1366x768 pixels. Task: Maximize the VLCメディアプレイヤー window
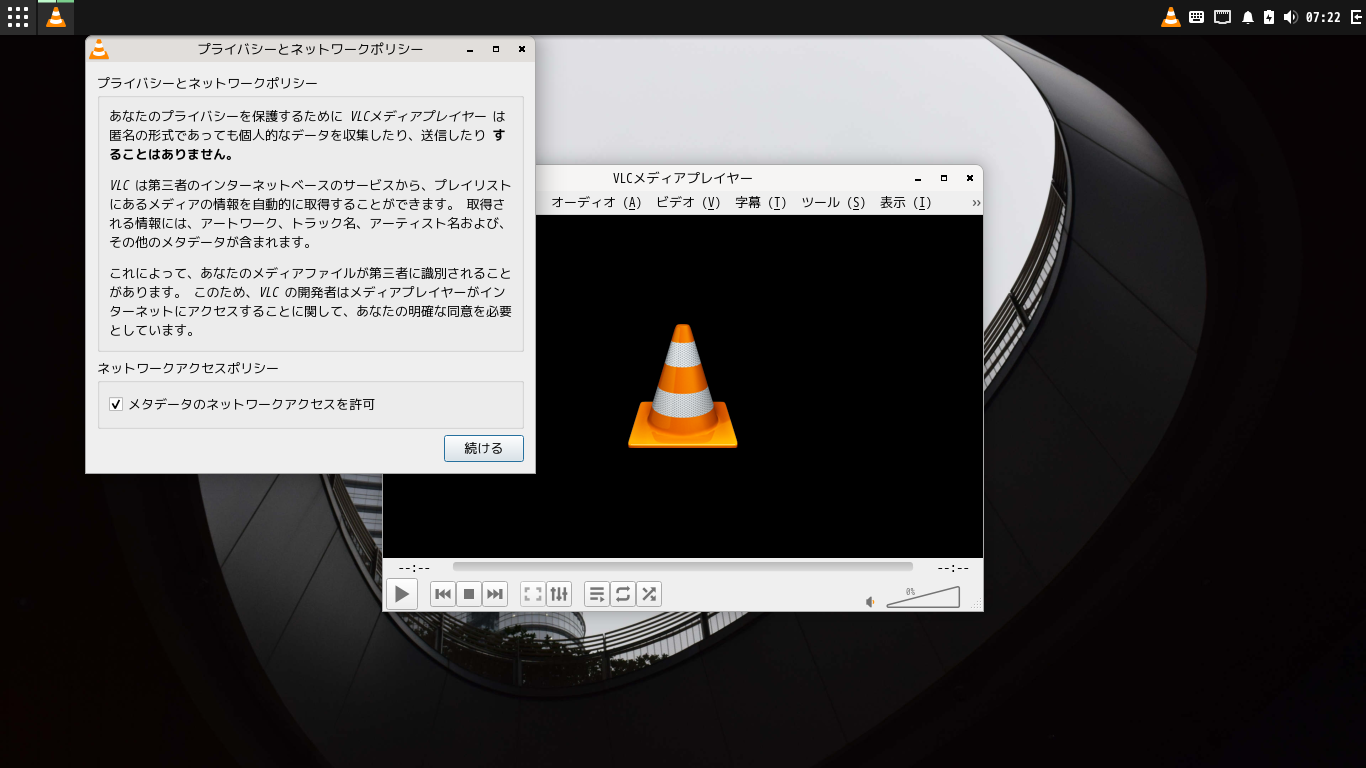click(x=944, y=178)
